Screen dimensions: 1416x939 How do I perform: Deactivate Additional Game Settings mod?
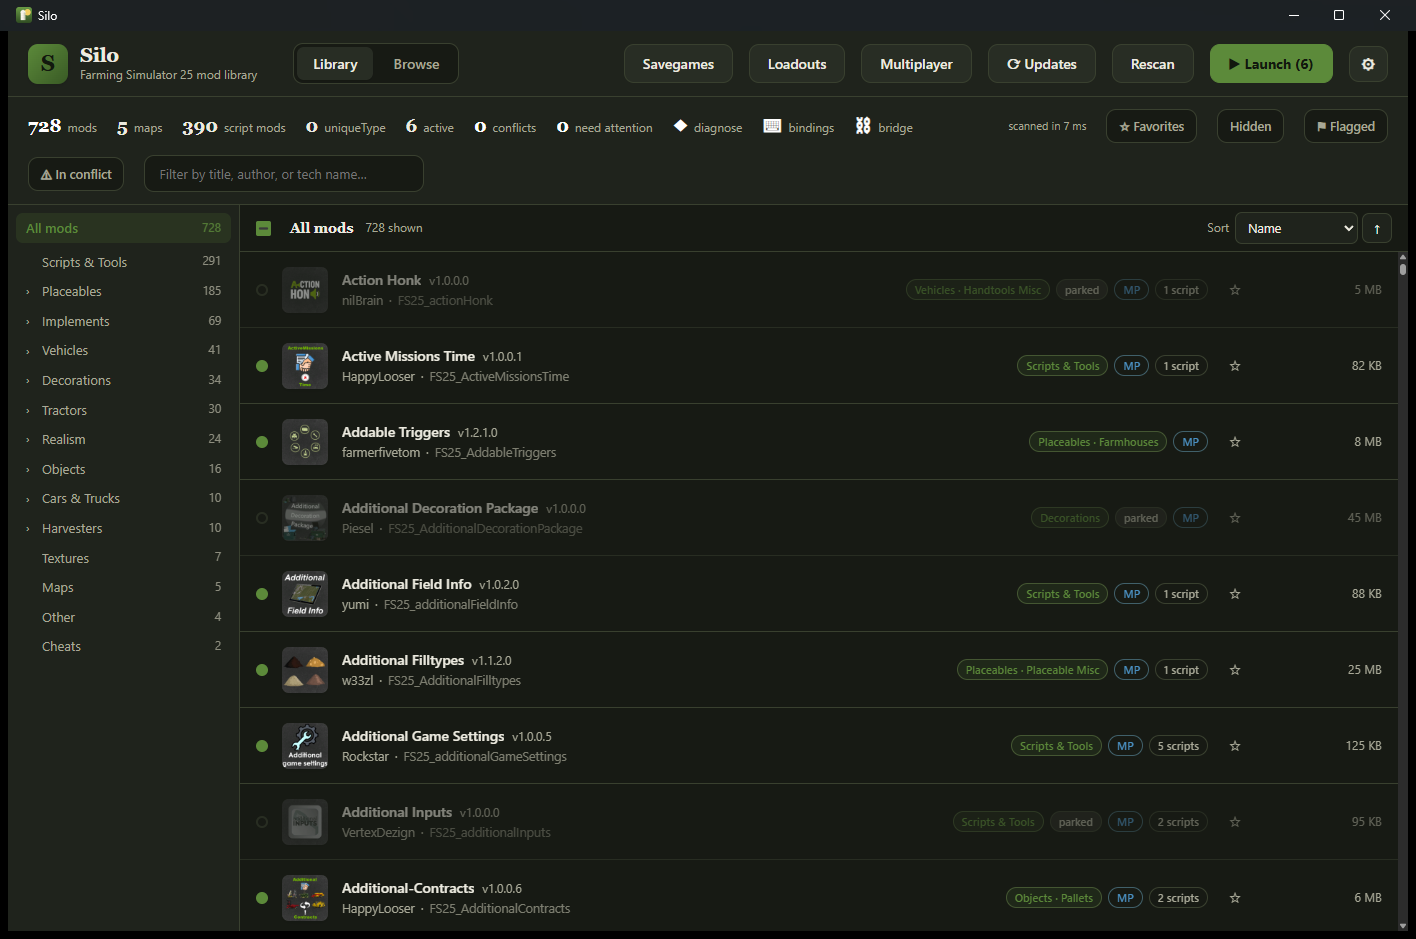coord(262,746)
